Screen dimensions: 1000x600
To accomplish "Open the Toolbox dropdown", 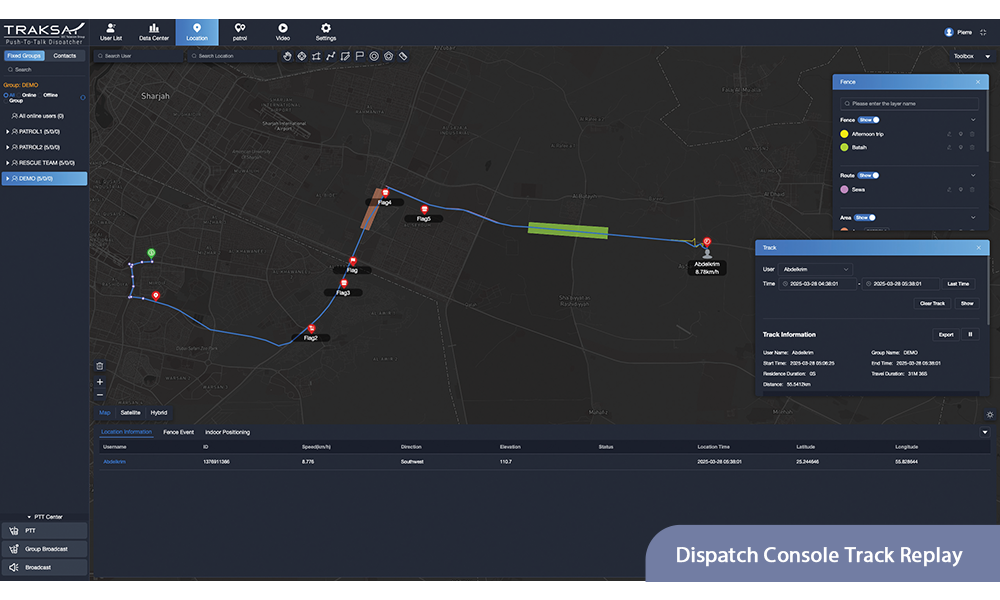I will pyautogui.click(x=972, y=57).
